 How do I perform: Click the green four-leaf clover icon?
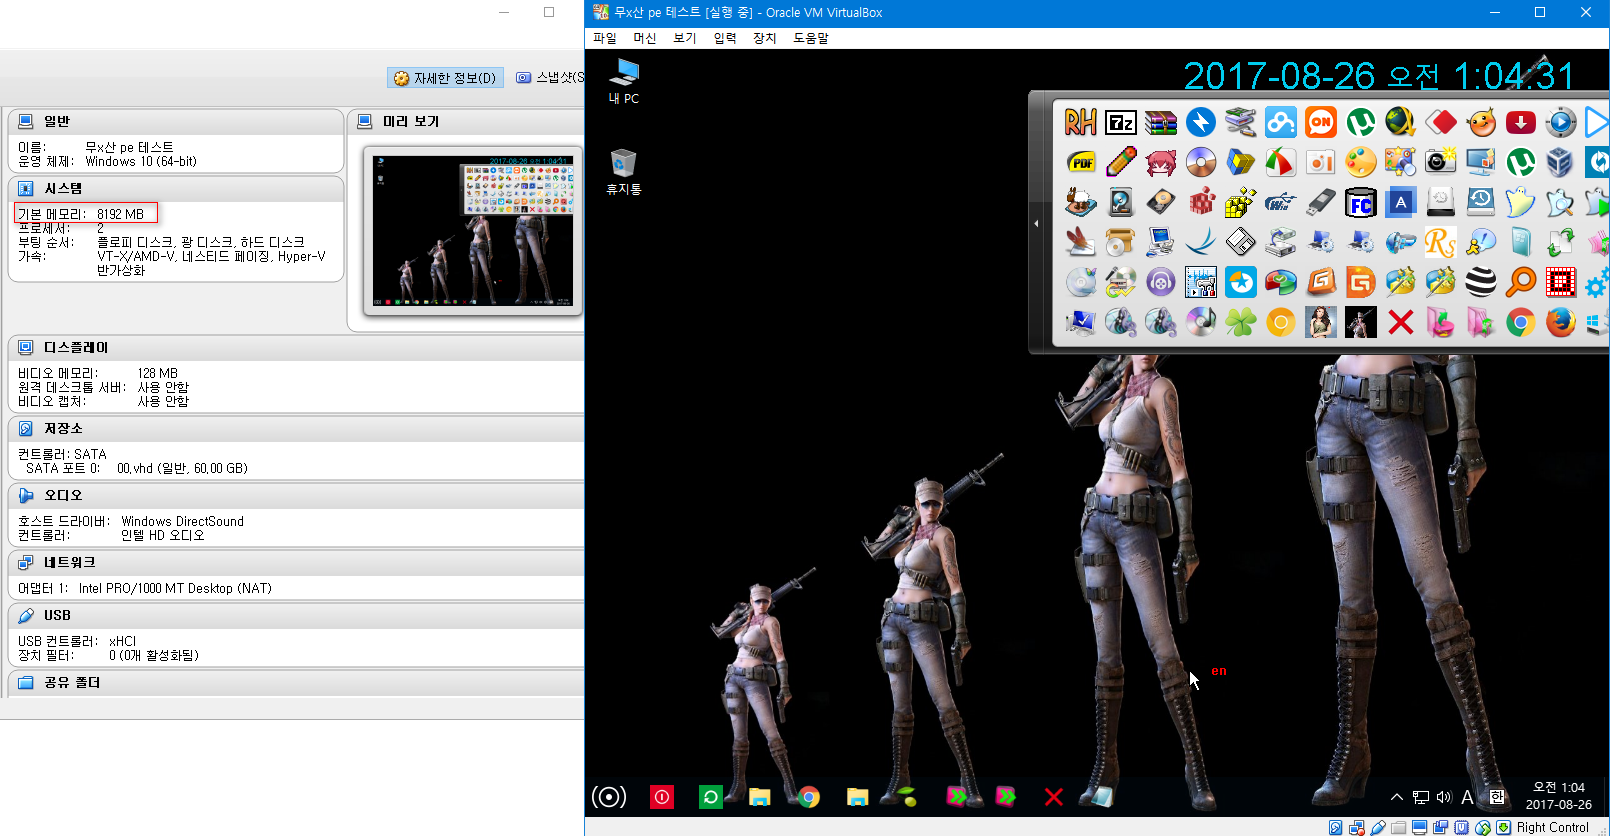coord(1241,322)
